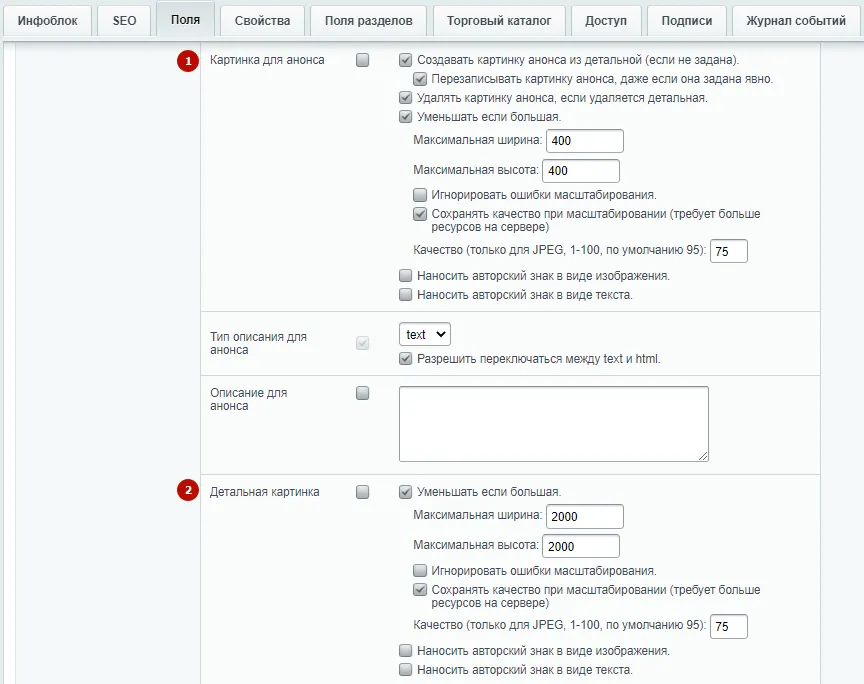The width and height of the screenshot is (864, 684).
Task: Focus preview picture Максимальная ширина field with 400
Action: [x=585, y=141]
